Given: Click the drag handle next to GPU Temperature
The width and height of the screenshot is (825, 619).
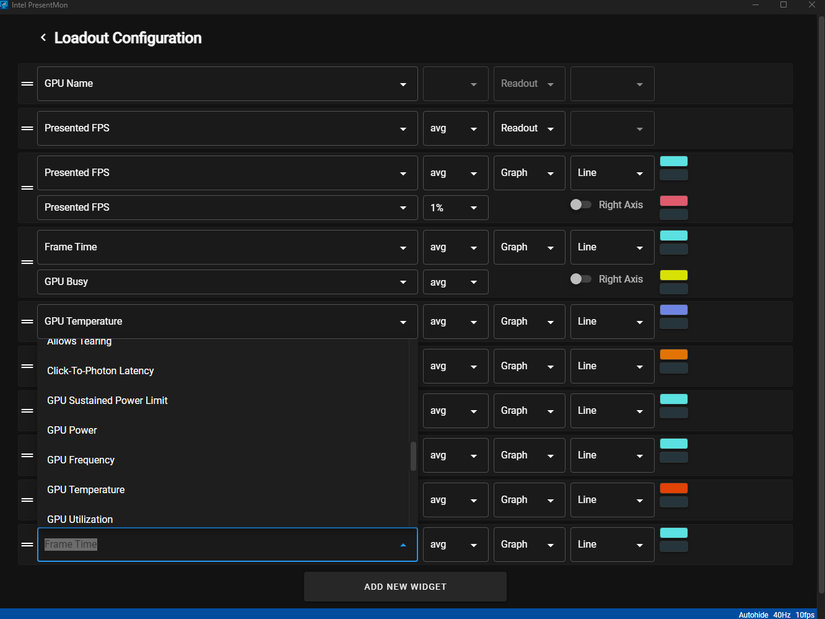Looking at the screenshot, I should pos(26,321).
